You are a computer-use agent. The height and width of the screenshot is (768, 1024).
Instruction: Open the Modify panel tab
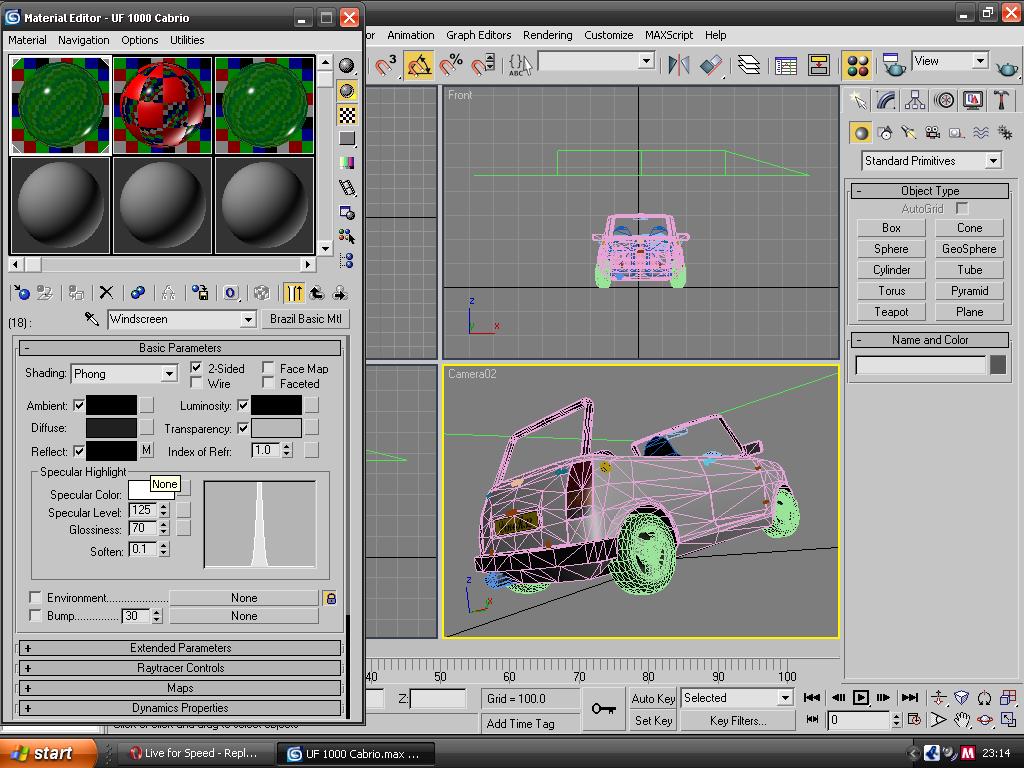point(886,100)
